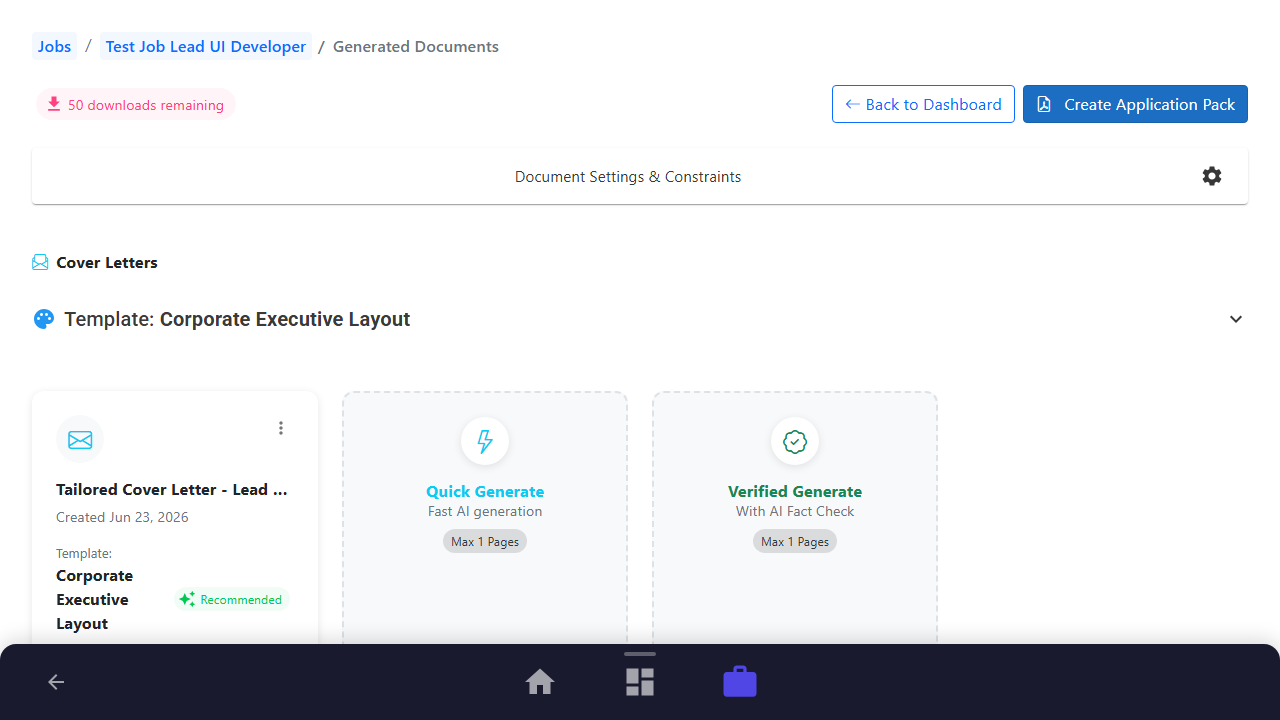Click the bottom bar's drag handle
The image size is (1280, 720).
pos(640,654)
